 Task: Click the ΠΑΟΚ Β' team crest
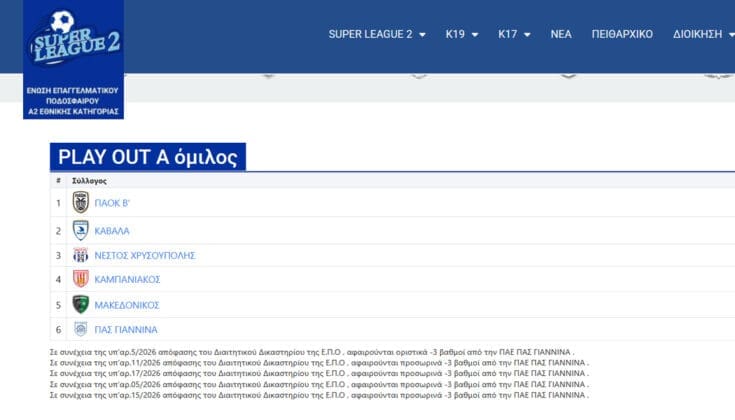[81, 203]
